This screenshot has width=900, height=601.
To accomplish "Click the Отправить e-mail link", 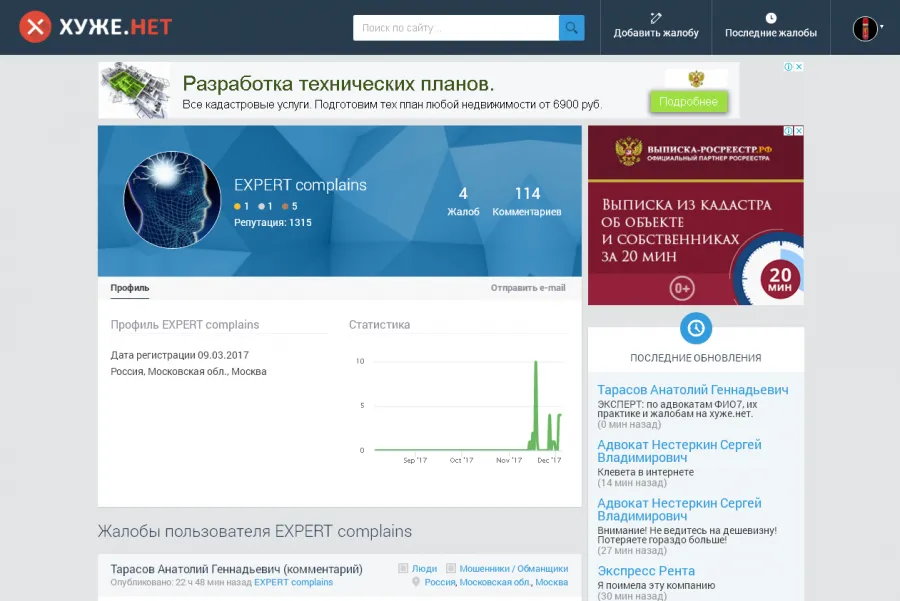I will [528, 288].
